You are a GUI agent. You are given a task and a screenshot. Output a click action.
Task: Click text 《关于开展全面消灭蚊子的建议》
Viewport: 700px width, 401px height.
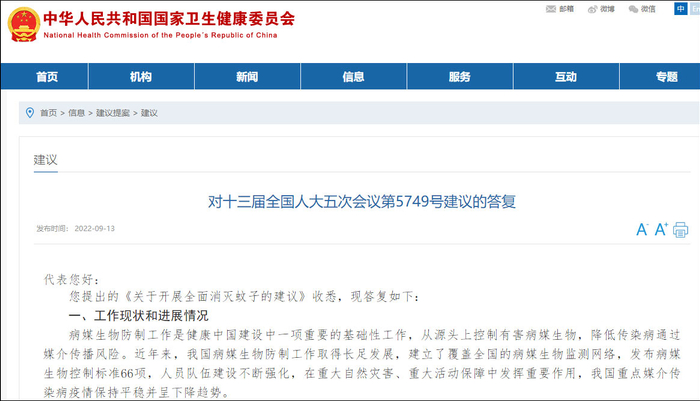pyautogui.click(x=216, y=297)
